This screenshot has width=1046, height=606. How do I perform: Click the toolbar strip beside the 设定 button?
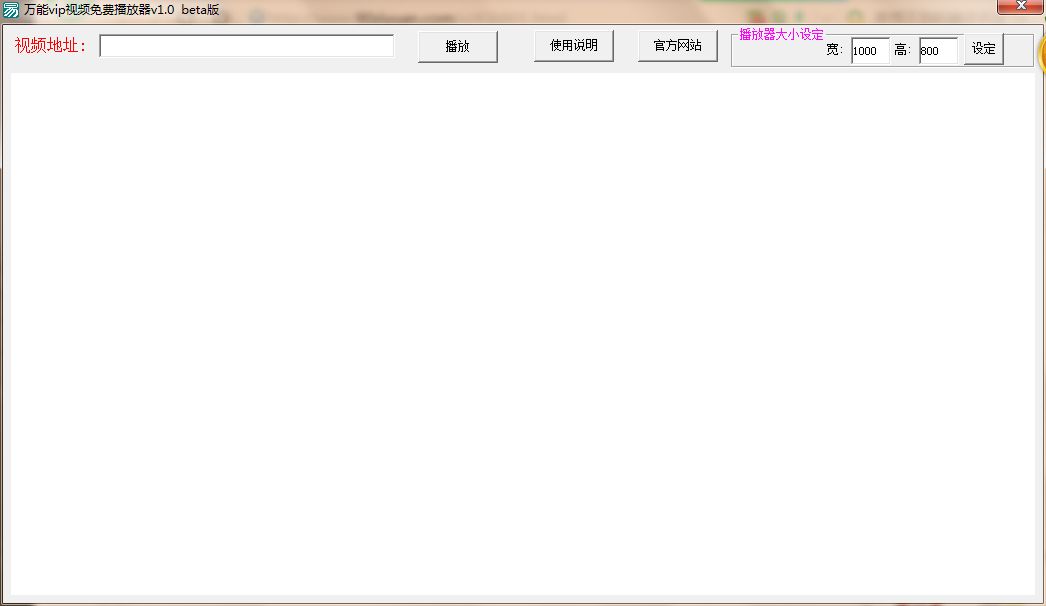point(1018,48)
